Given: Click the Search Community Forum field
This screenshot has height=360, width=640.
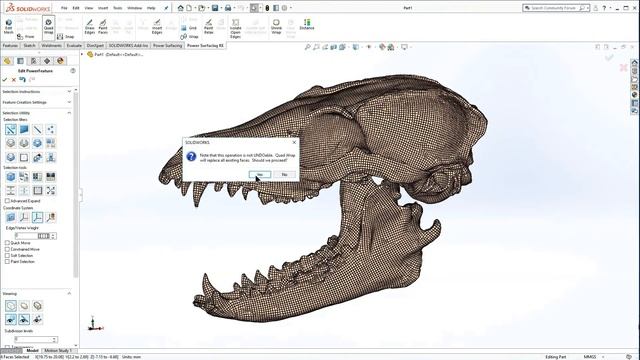Looking at the screenshot, I should tap(556, 8).
